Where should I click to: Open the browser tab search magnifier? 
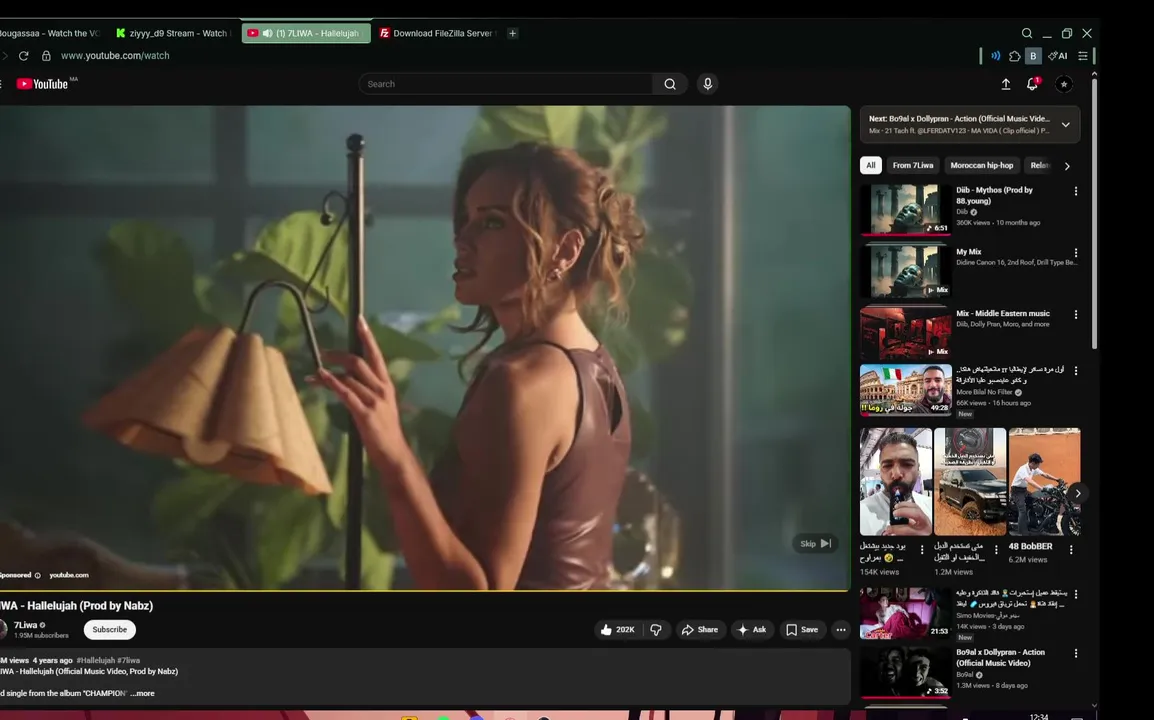tap(1027, 33)
